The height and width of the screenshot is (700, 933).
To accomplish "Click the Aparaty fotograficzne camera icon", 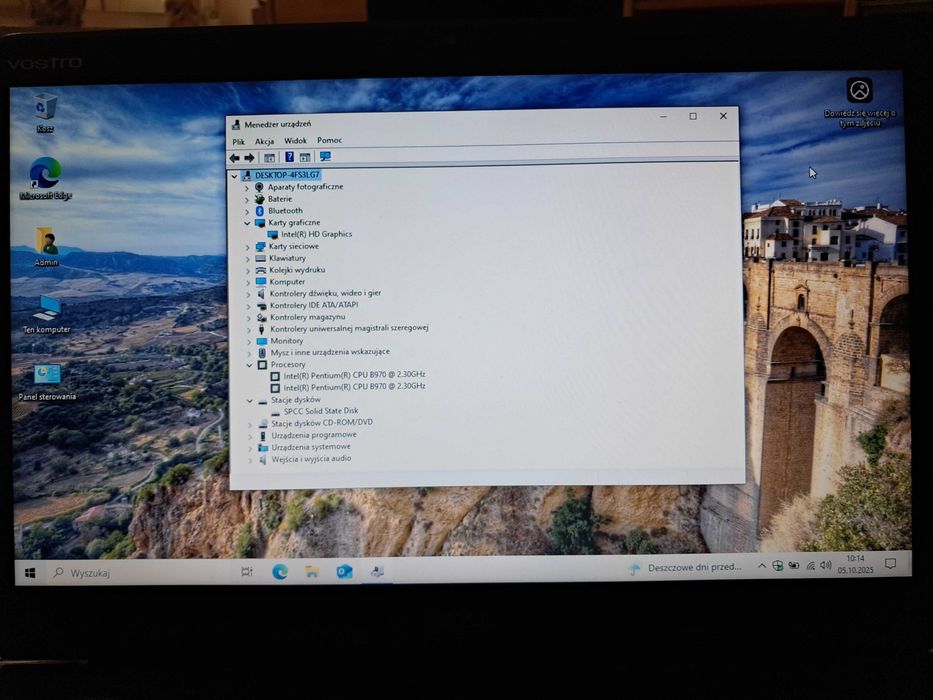I will point(259,187).
